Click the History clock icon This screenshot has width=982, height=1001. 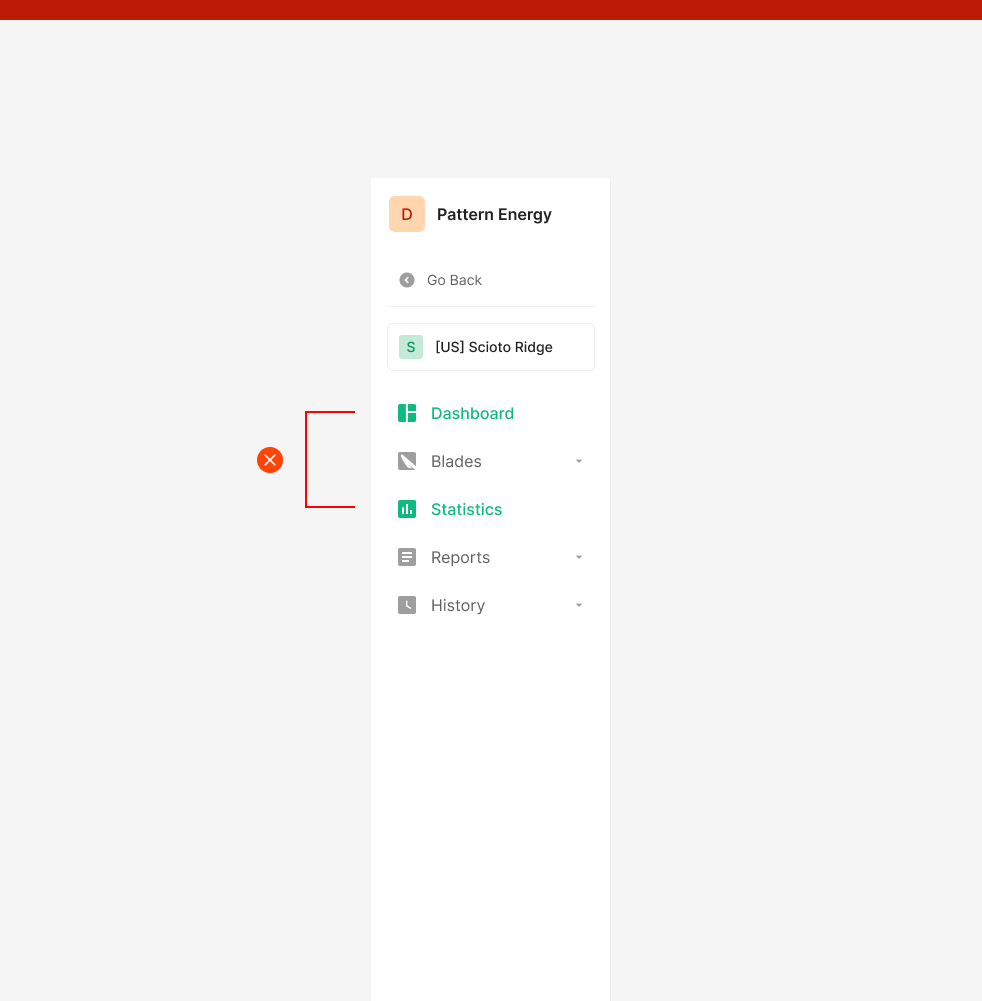(407, 605)
